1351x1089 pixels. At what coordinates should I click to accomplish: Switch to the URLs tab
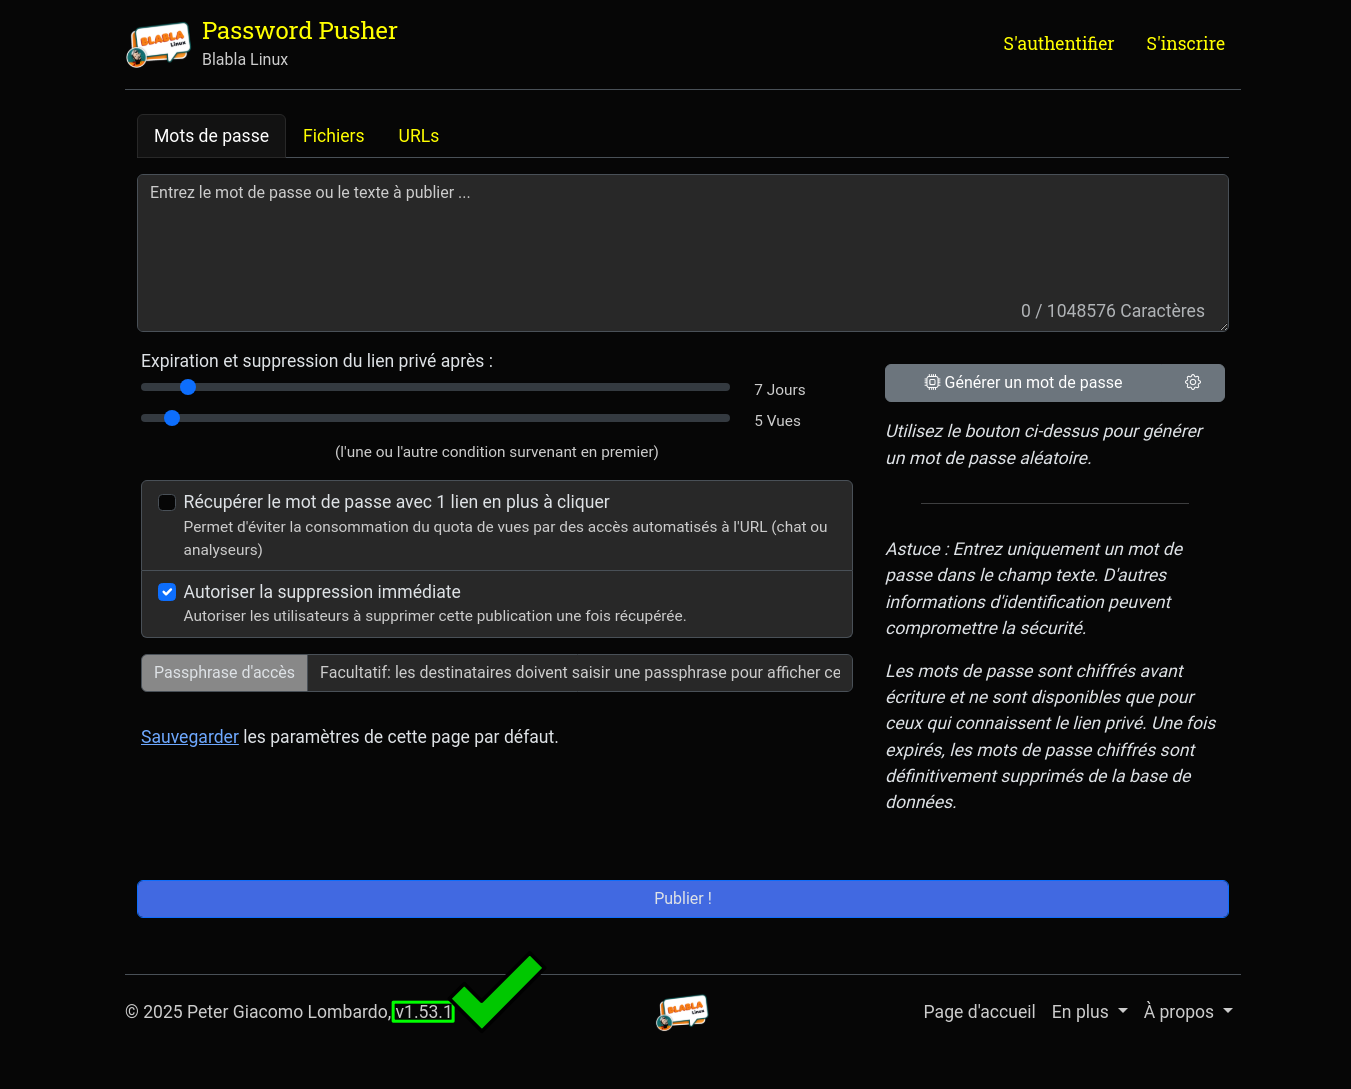(x=418, y=136)
